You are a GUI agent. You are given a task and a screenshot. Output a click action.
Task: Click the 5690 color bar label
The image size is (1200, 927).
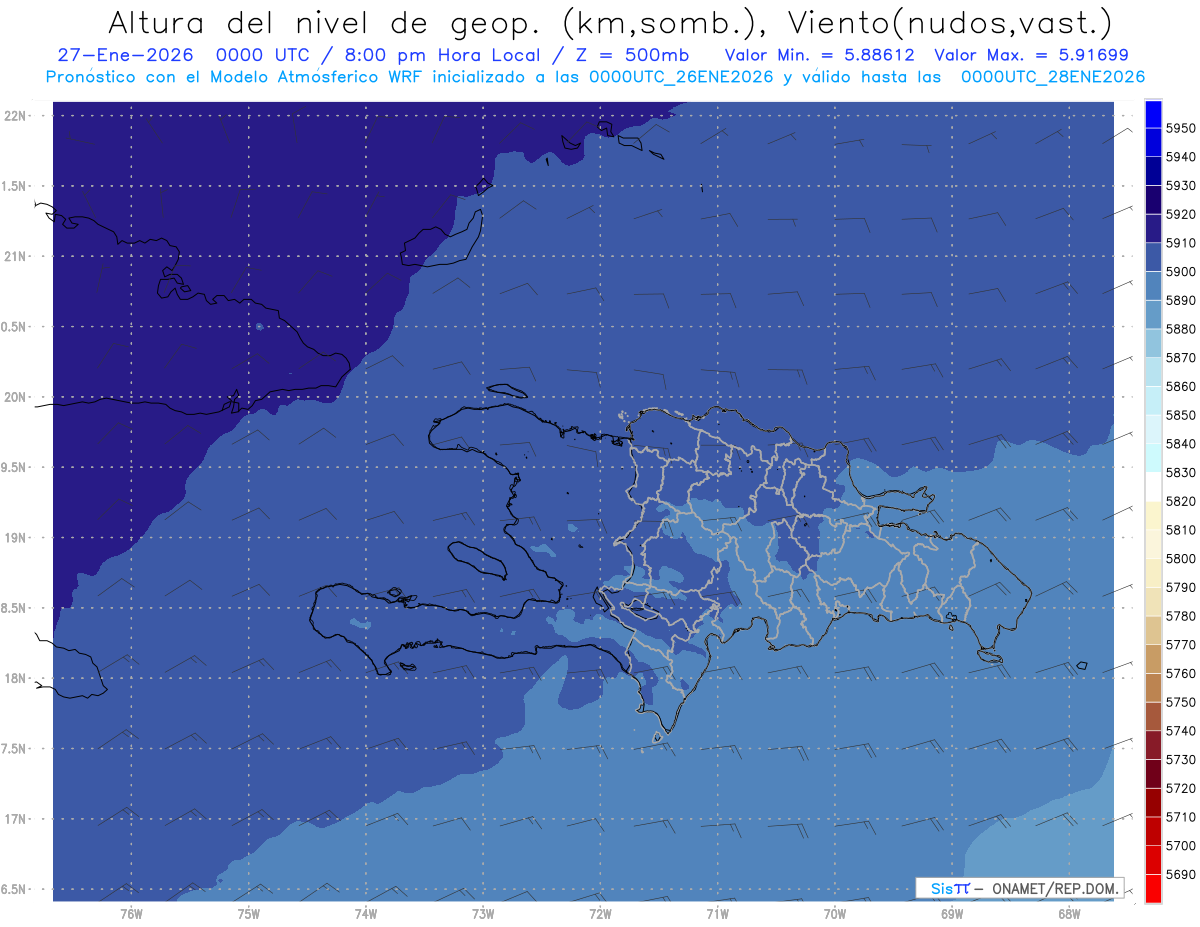1180,874
